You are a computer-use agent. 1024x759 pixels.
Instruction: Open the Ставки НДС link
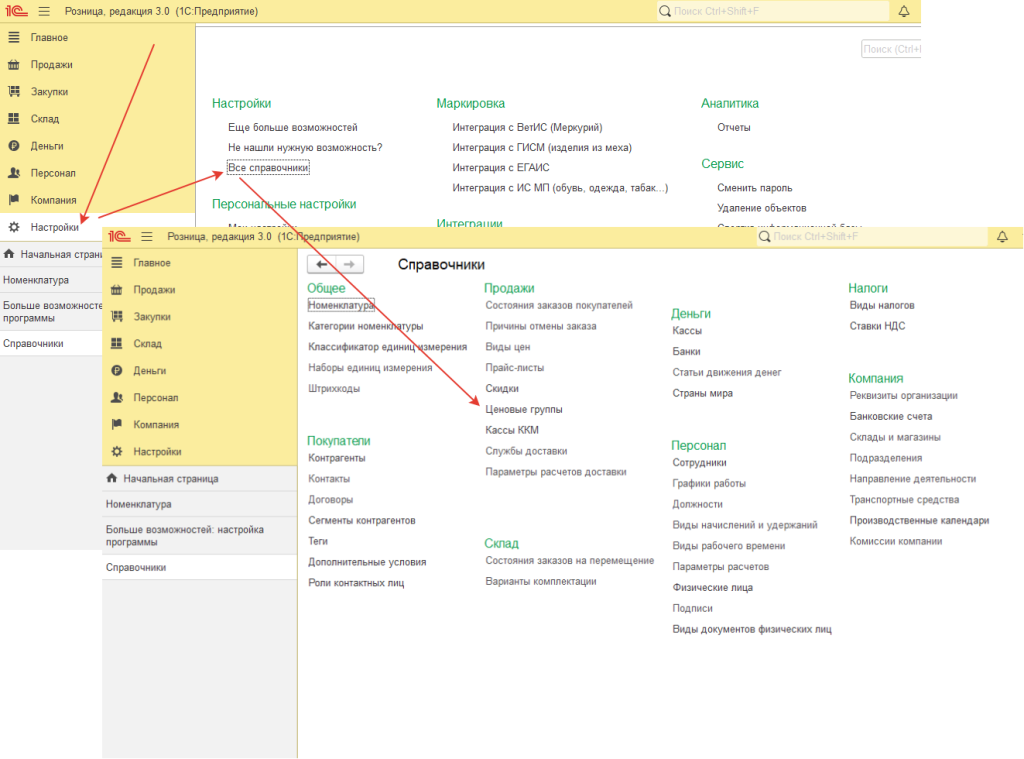click(x=877, y=326)
